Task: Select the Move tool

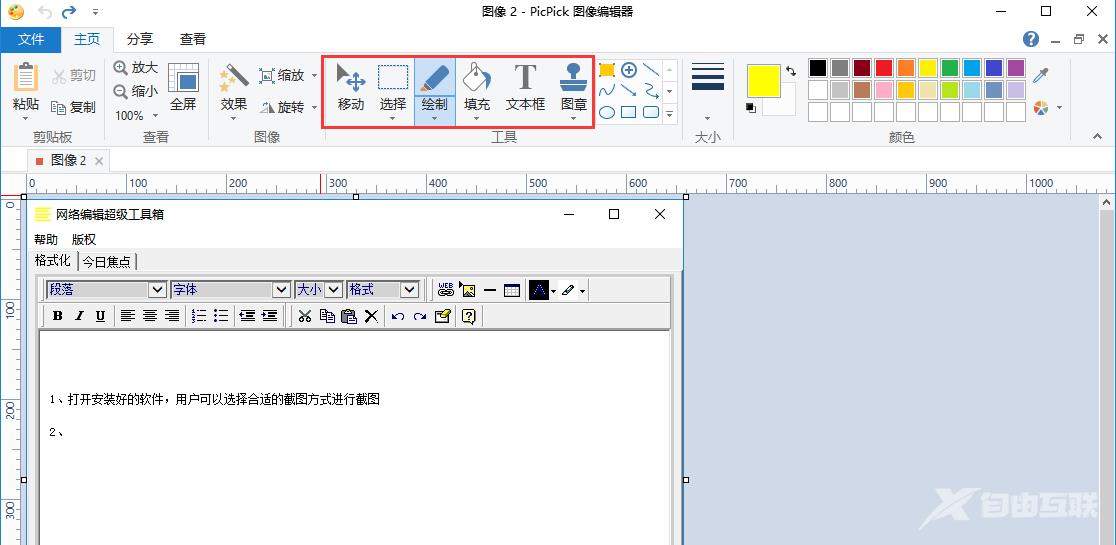Action: click(351, 87)
